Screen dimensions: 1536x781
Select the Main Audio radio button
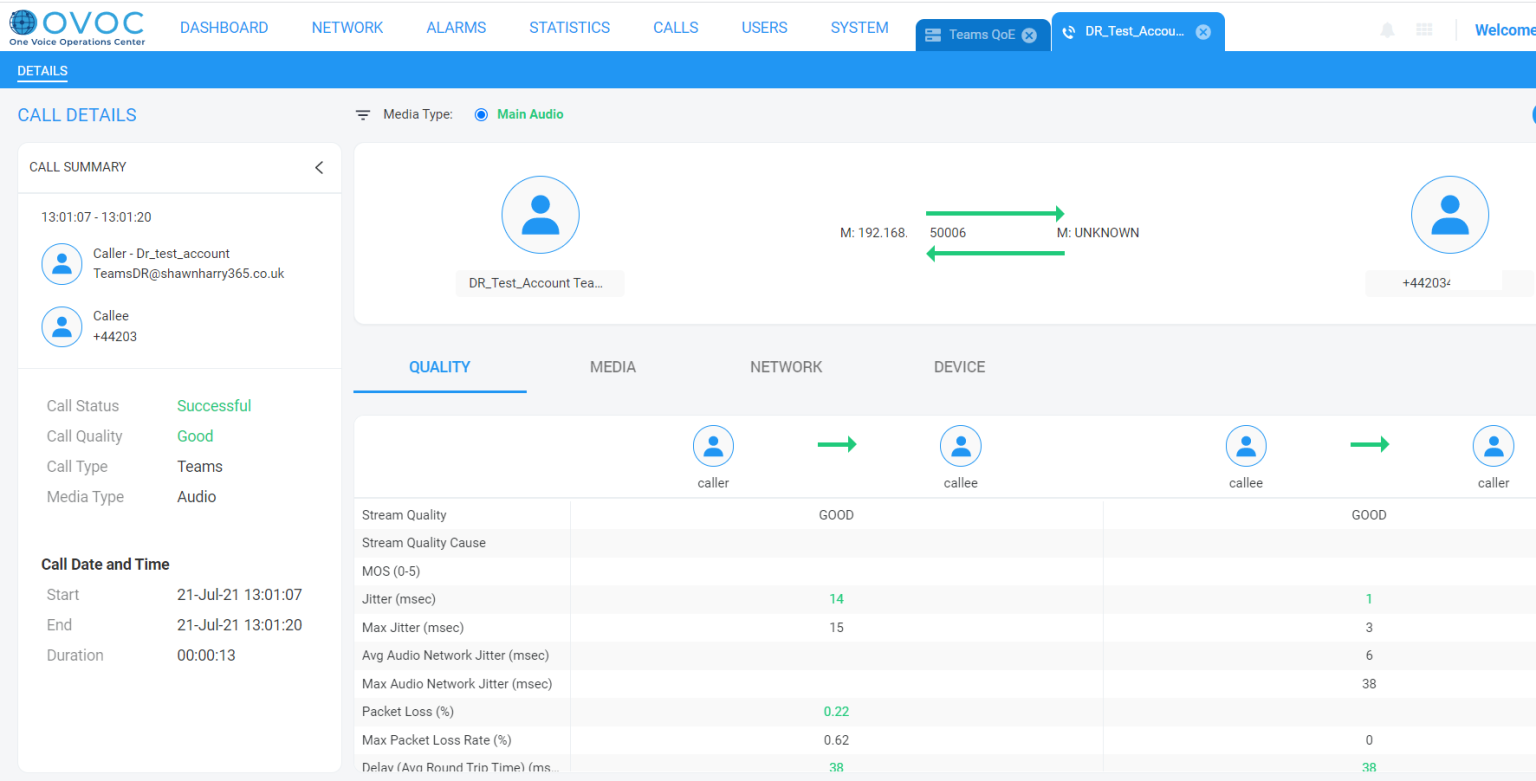(x=481, y=114)
